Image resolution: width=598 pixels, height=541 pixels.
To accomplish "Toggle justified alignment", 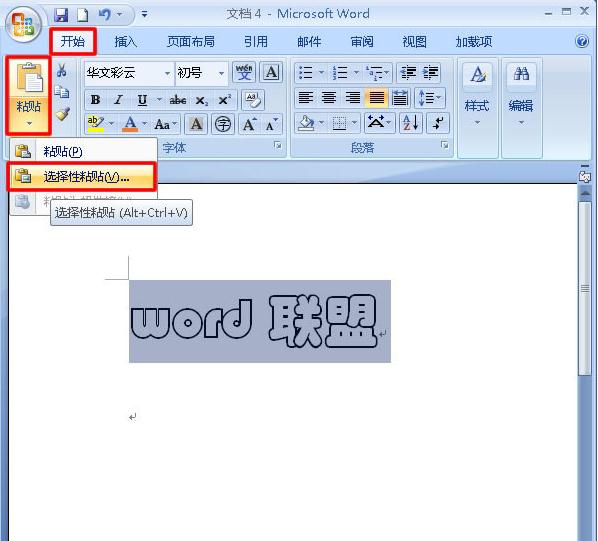I will coord(376,98).
